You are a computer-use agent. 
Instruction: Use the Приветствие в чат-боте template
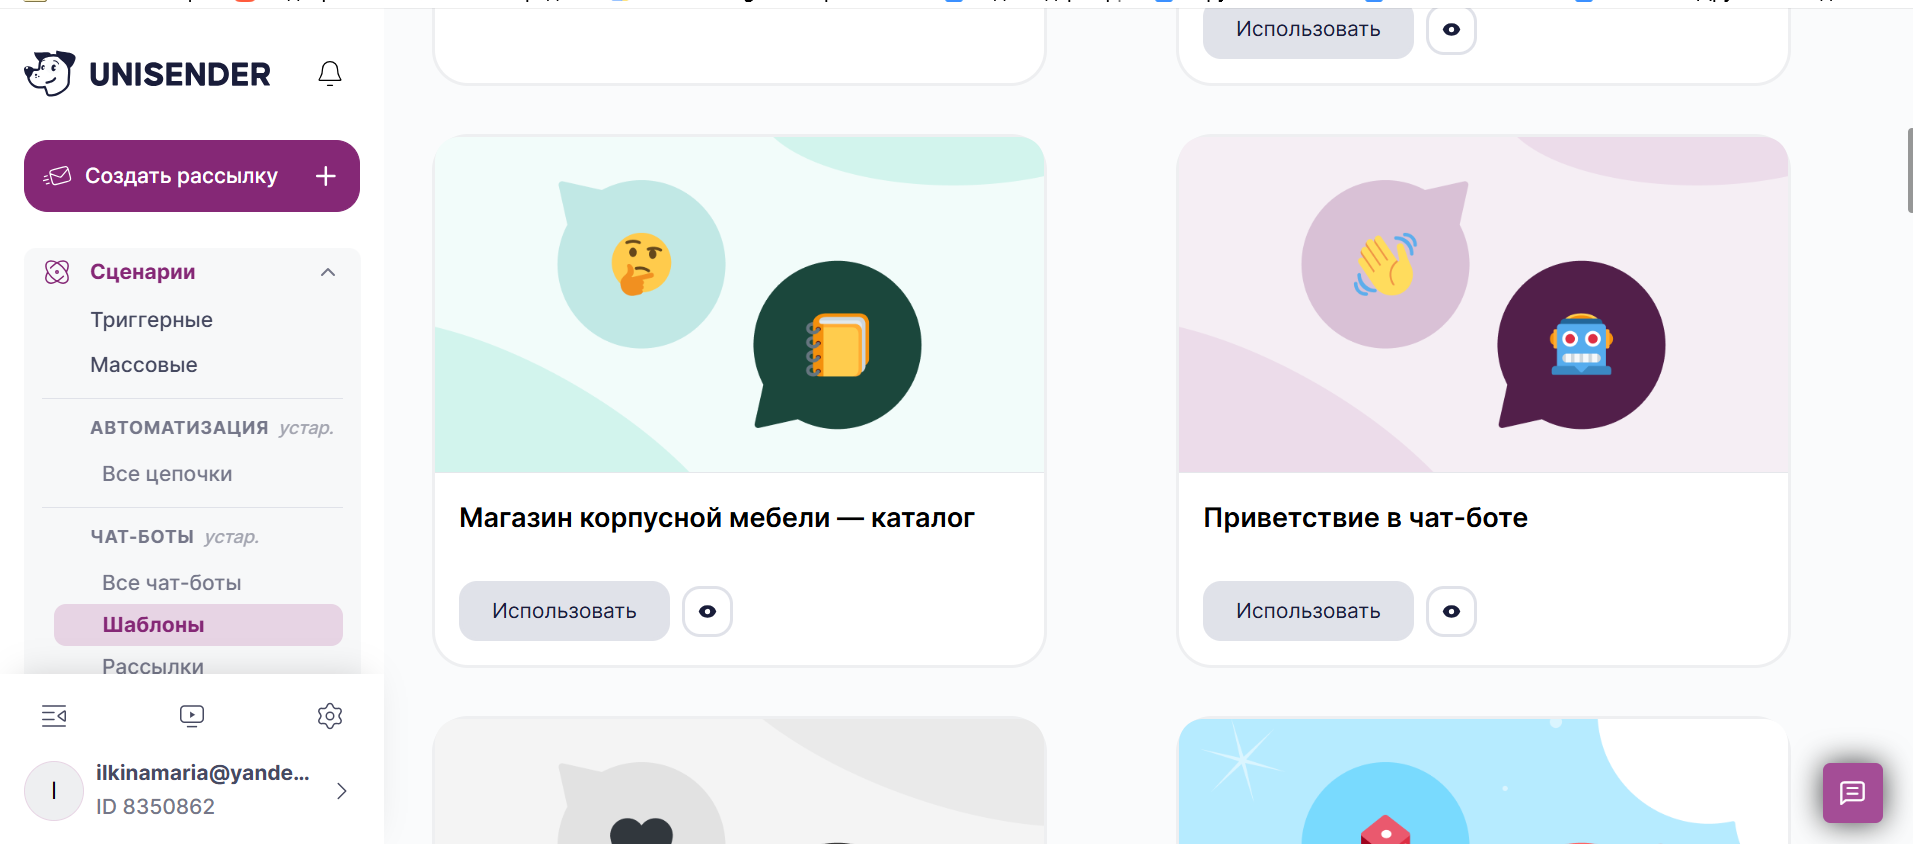click(1308, 611)
